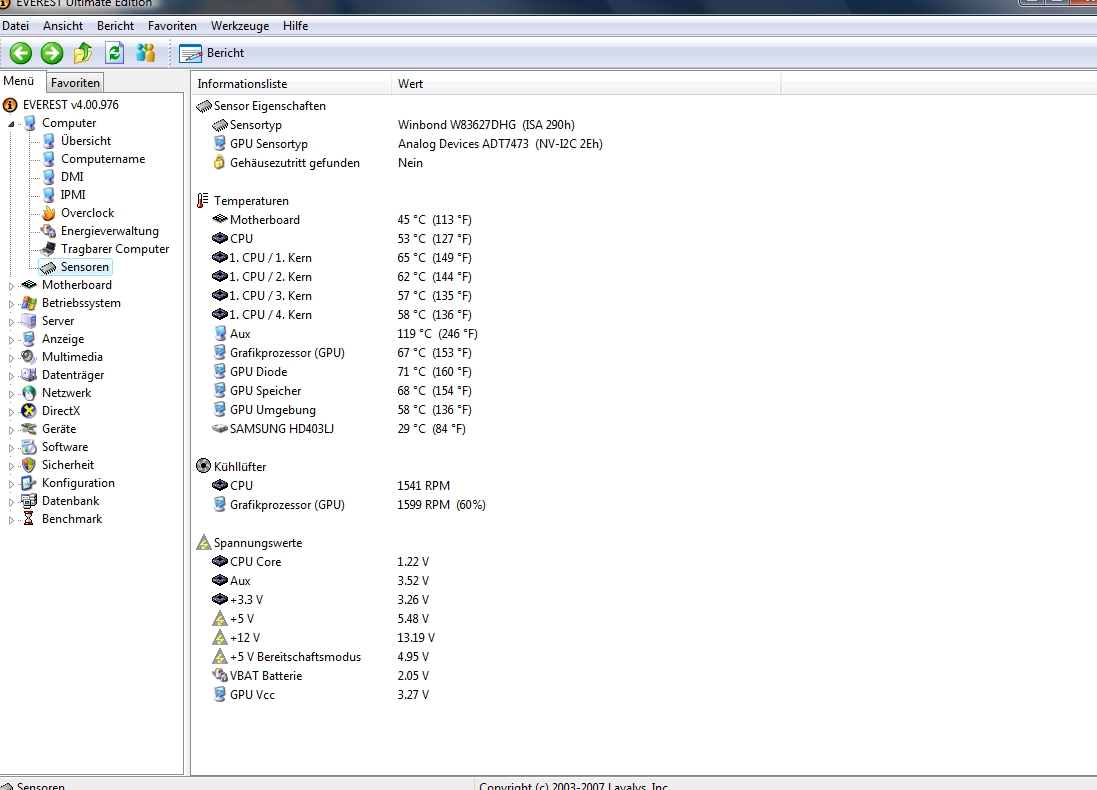Expand the Server tree node
This screenshot has height=790, width=1097.
coord(11,322)
